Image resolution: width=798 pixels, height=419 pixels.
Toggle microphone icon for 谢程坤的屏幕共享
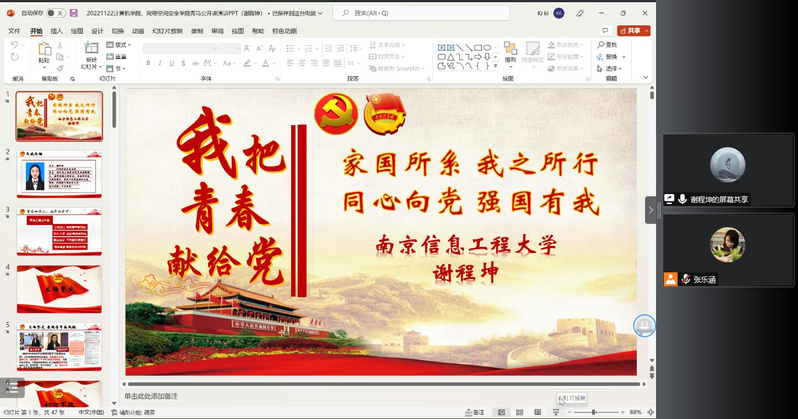683,199
